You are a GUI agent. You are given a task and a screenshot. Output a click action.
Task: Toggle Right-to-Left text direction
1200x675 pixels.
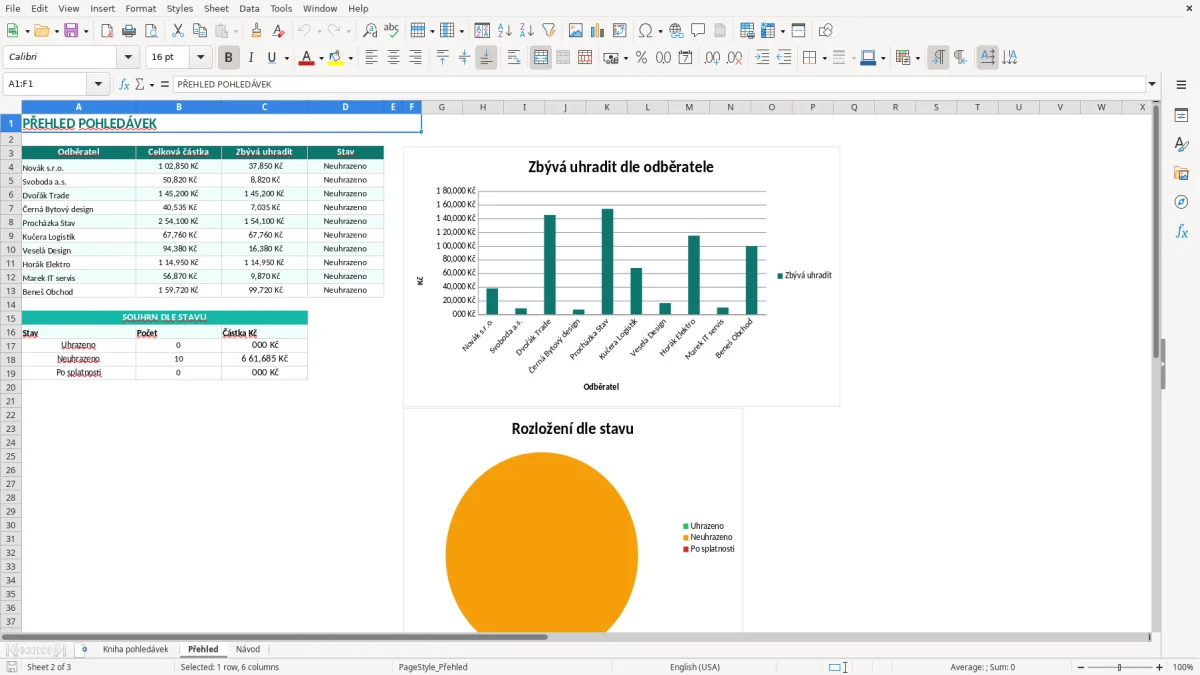(x=960, y=58)
